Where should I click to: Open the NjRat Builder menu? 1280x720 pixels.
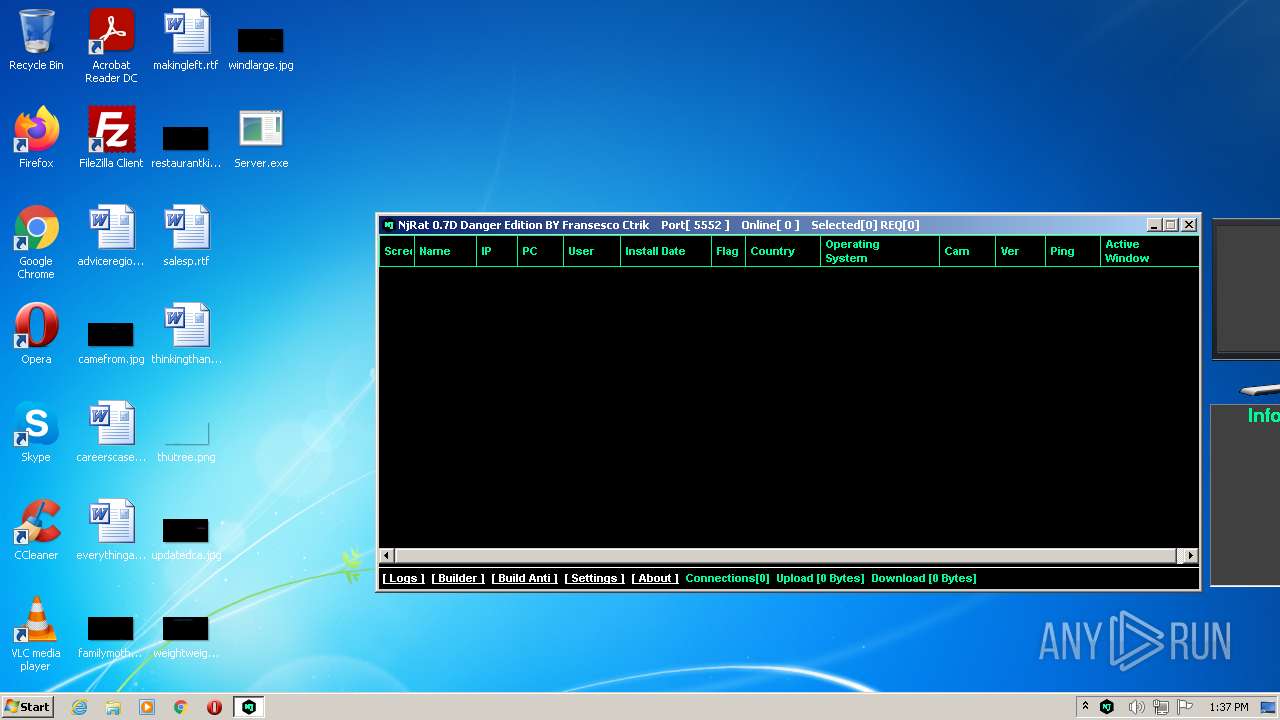[458, 578]
